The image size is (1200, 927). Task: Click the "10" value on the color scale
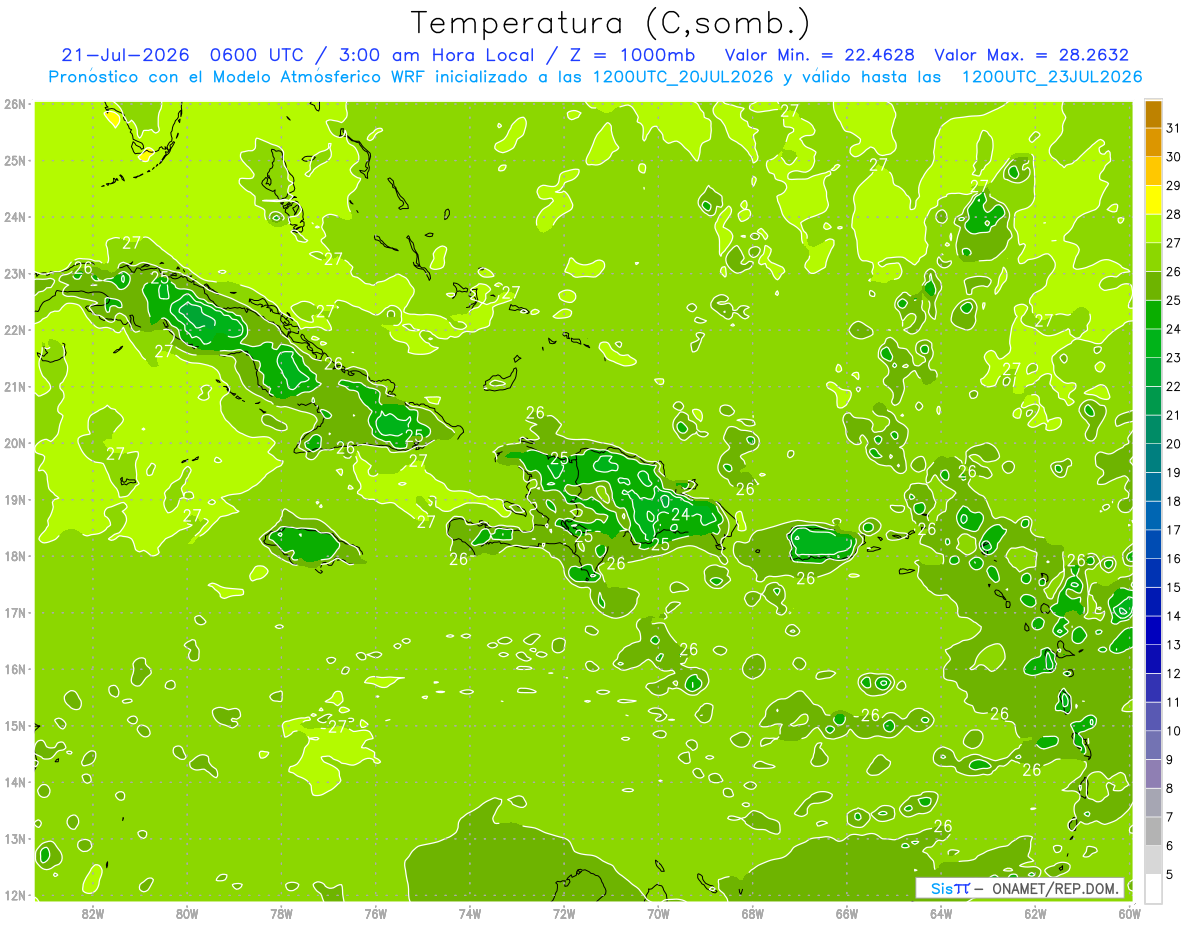(x=1173, y=731)
